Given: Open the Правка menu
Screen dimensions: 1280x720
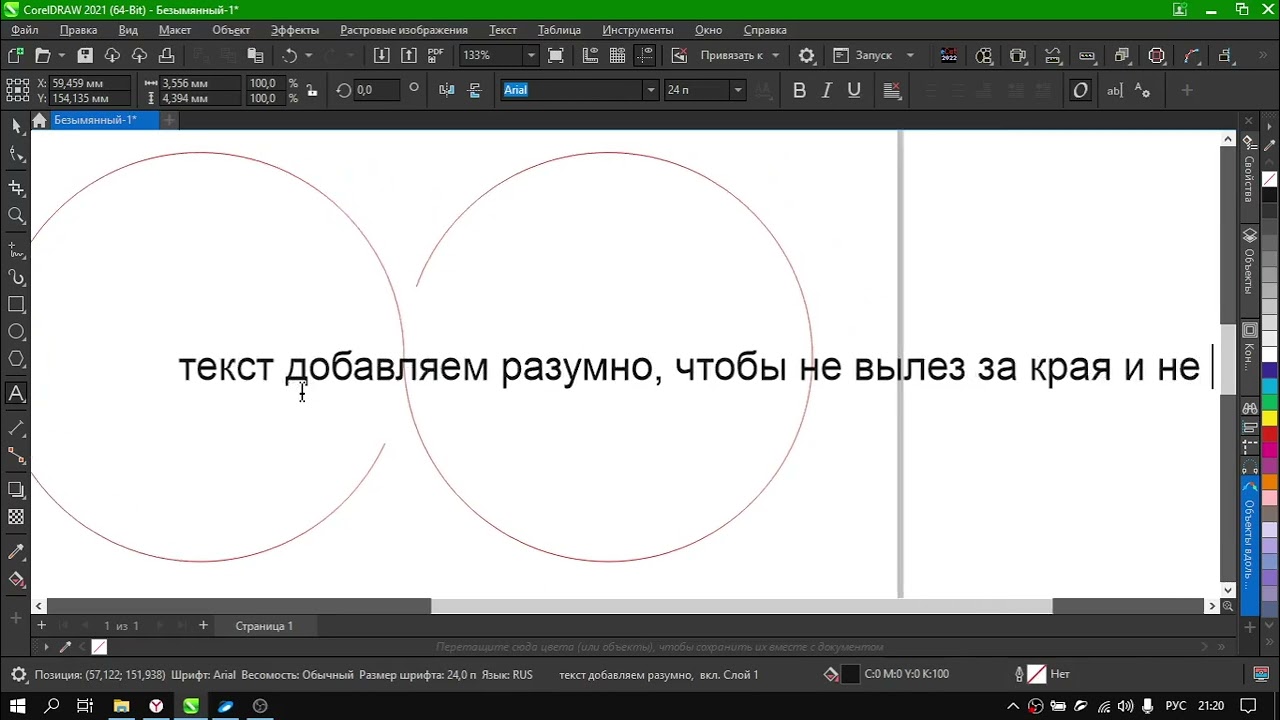Looking at the screenshot, I should click(x=78, y=30).
